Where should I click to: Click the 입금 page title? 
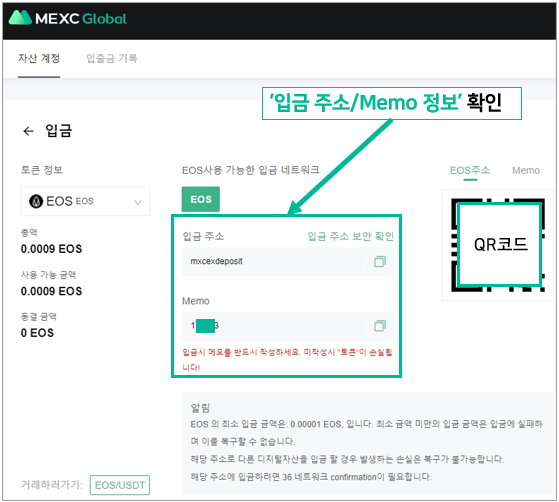[x=59, y=130]
